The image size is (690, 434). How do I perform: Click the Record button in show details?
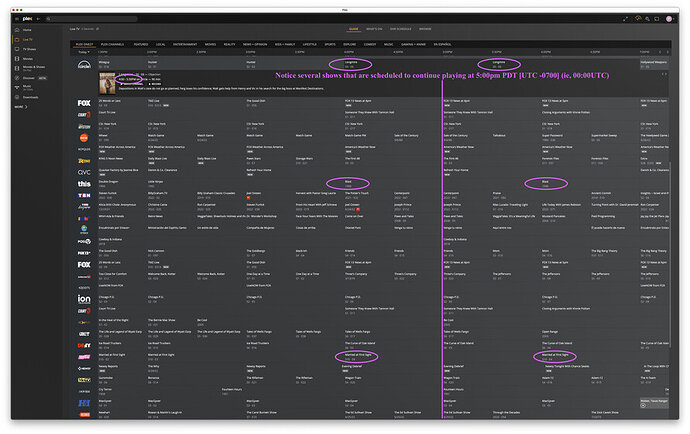[x=155, y=84]
